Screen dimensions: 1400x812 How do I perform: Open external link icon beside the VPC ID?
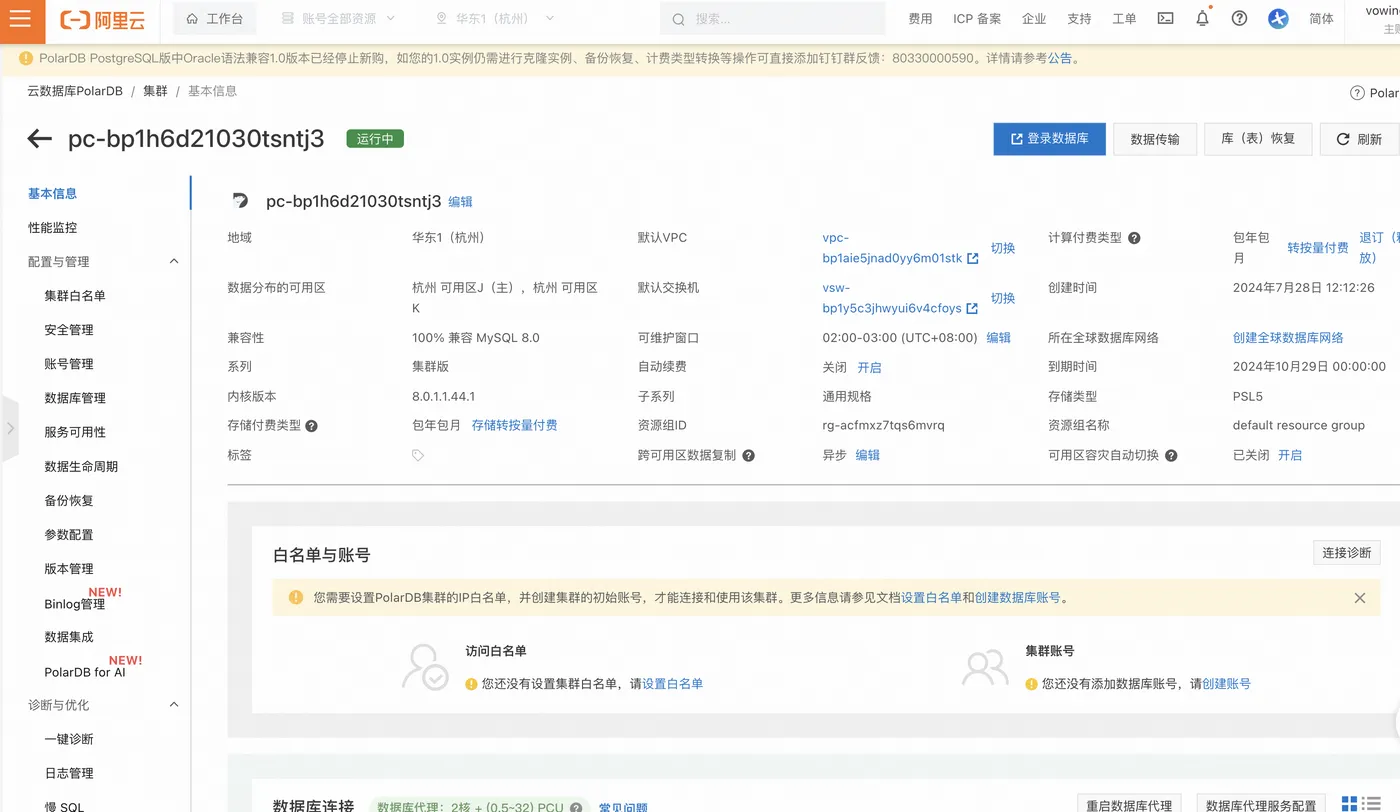[973, 258]
